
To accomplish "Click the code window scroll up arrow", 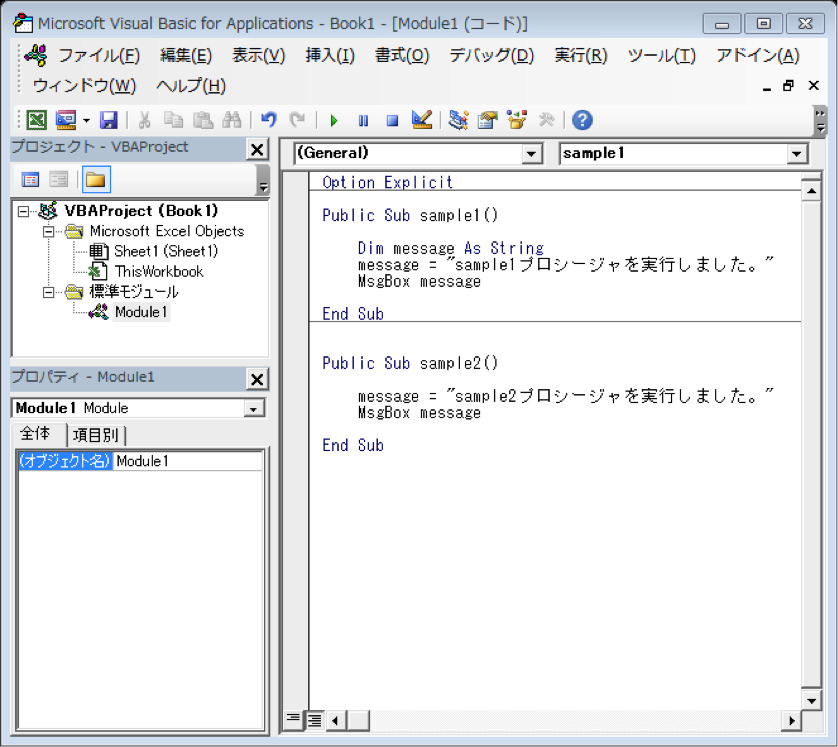I will point(811,191).
